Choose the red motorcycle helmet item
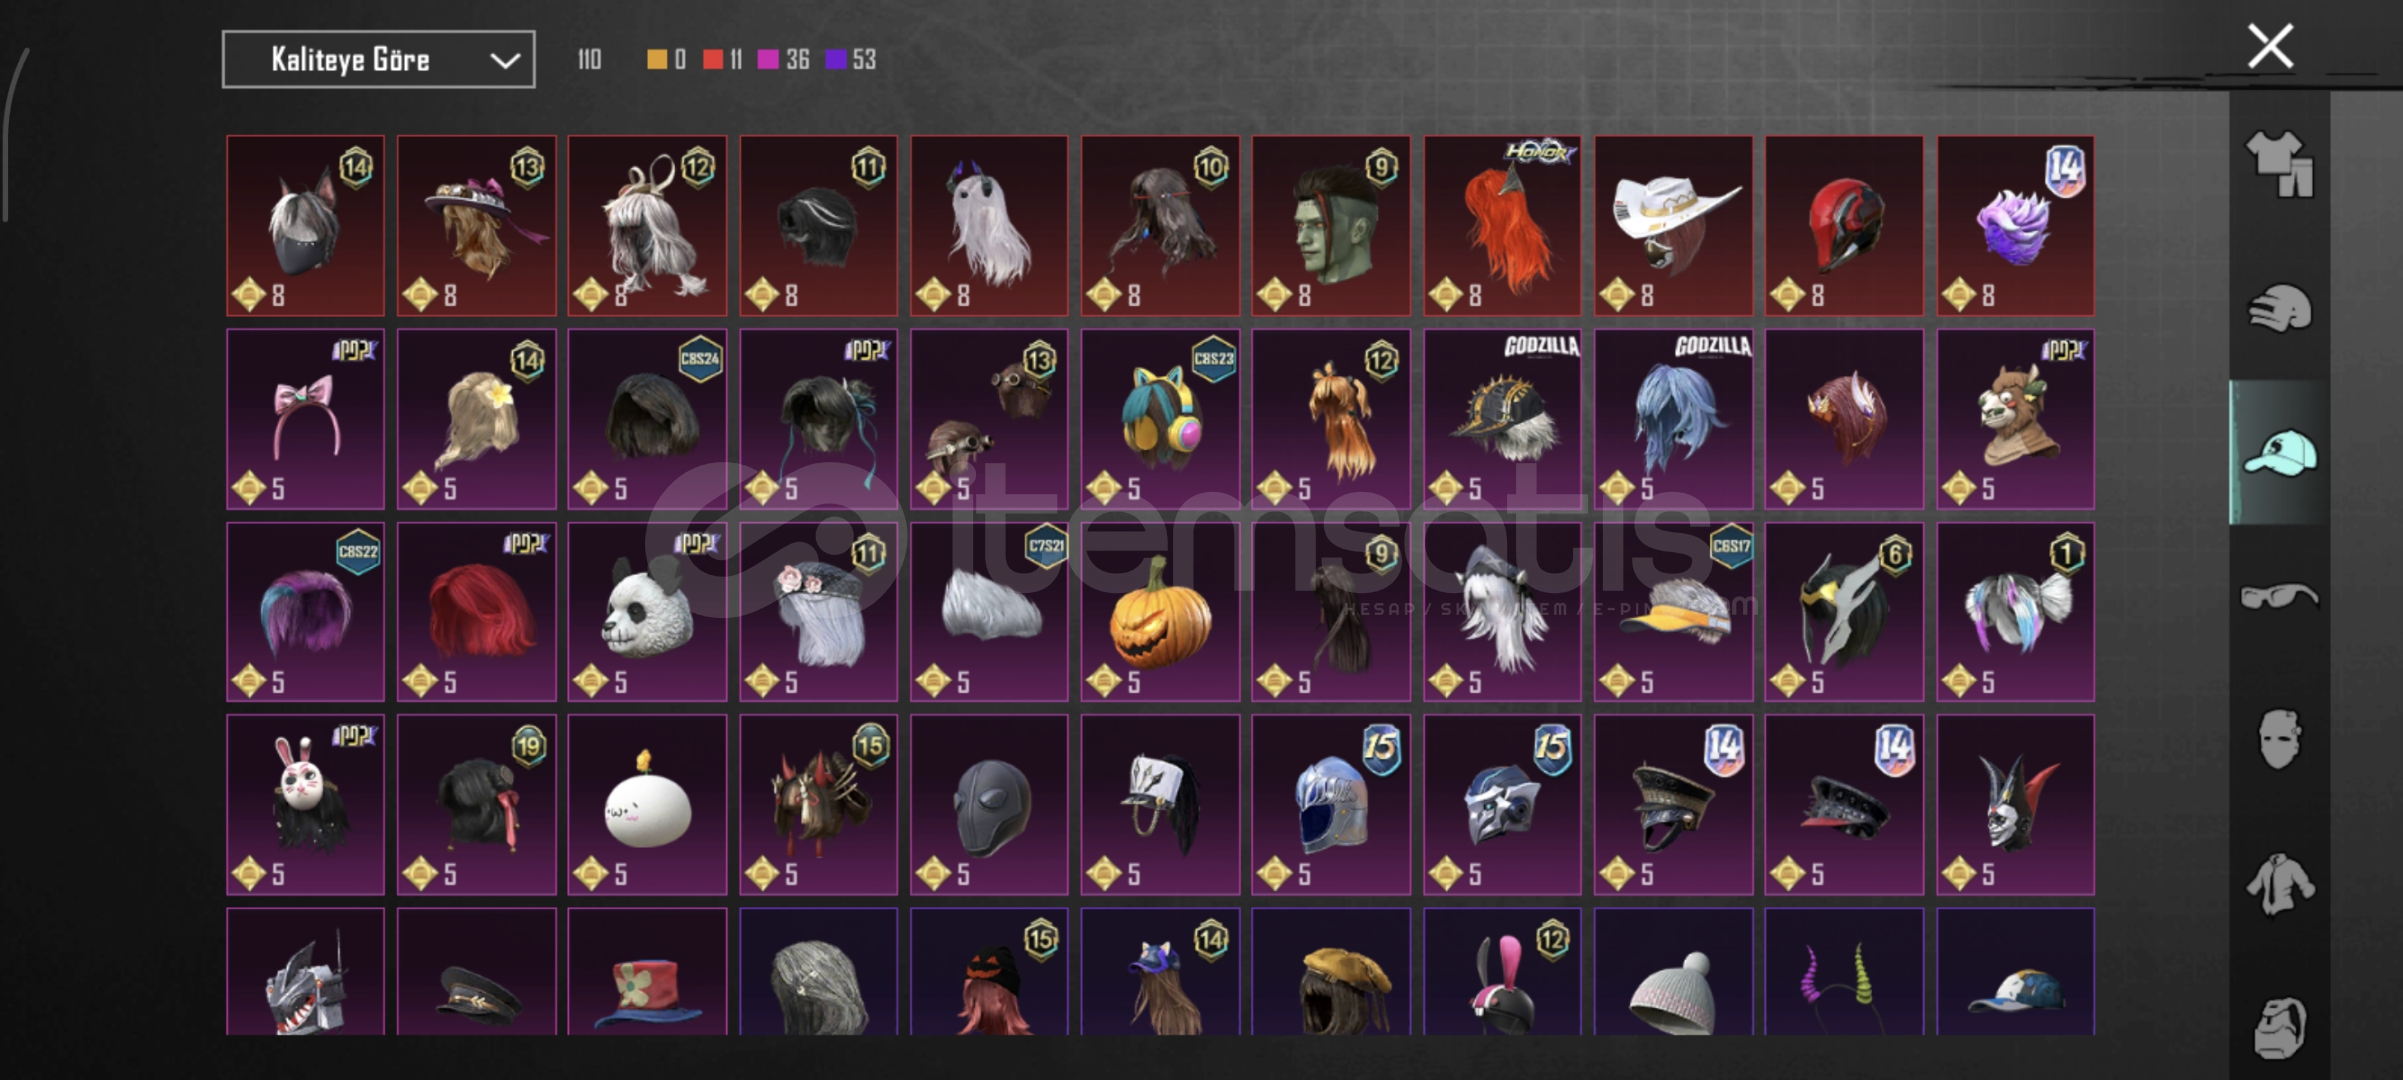Viewport: 2403px width, 1080px height. click(1844, 226)
